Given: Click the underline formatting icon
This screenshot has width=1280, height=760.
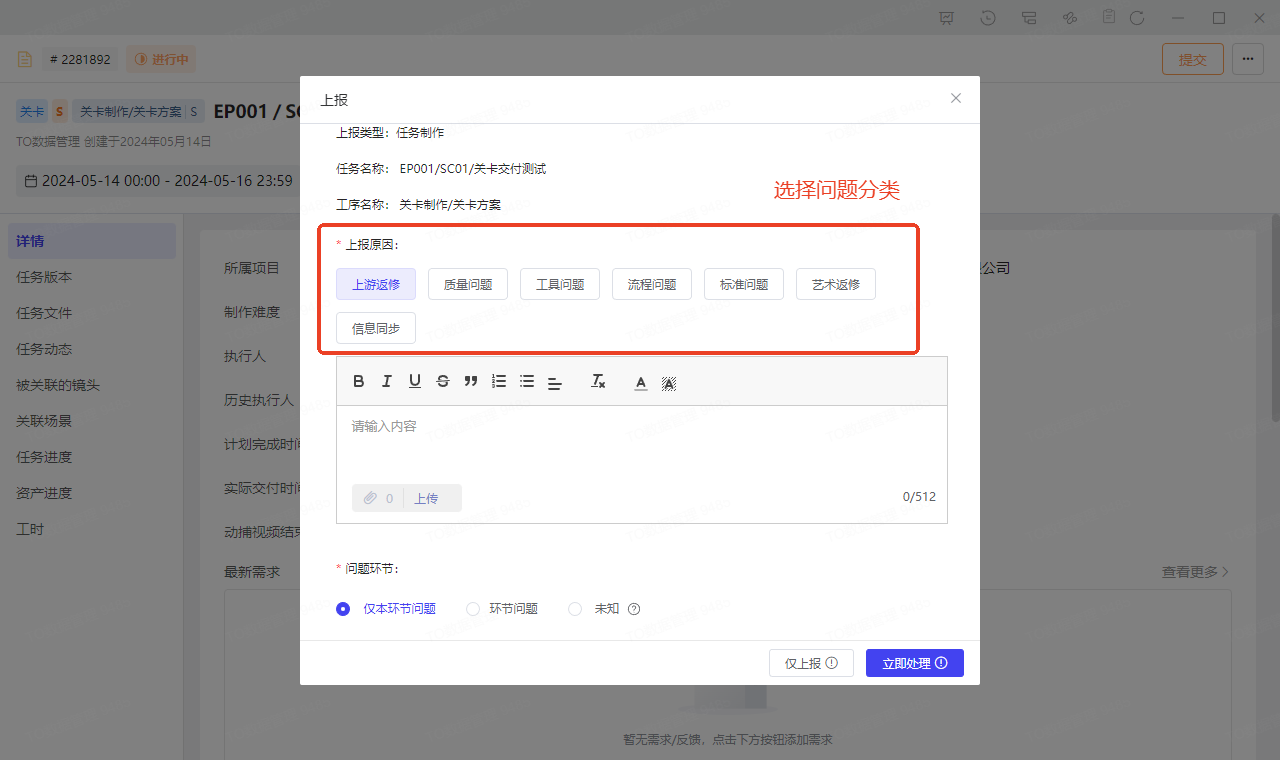Looking at the screenshot, I should (415, 381).
